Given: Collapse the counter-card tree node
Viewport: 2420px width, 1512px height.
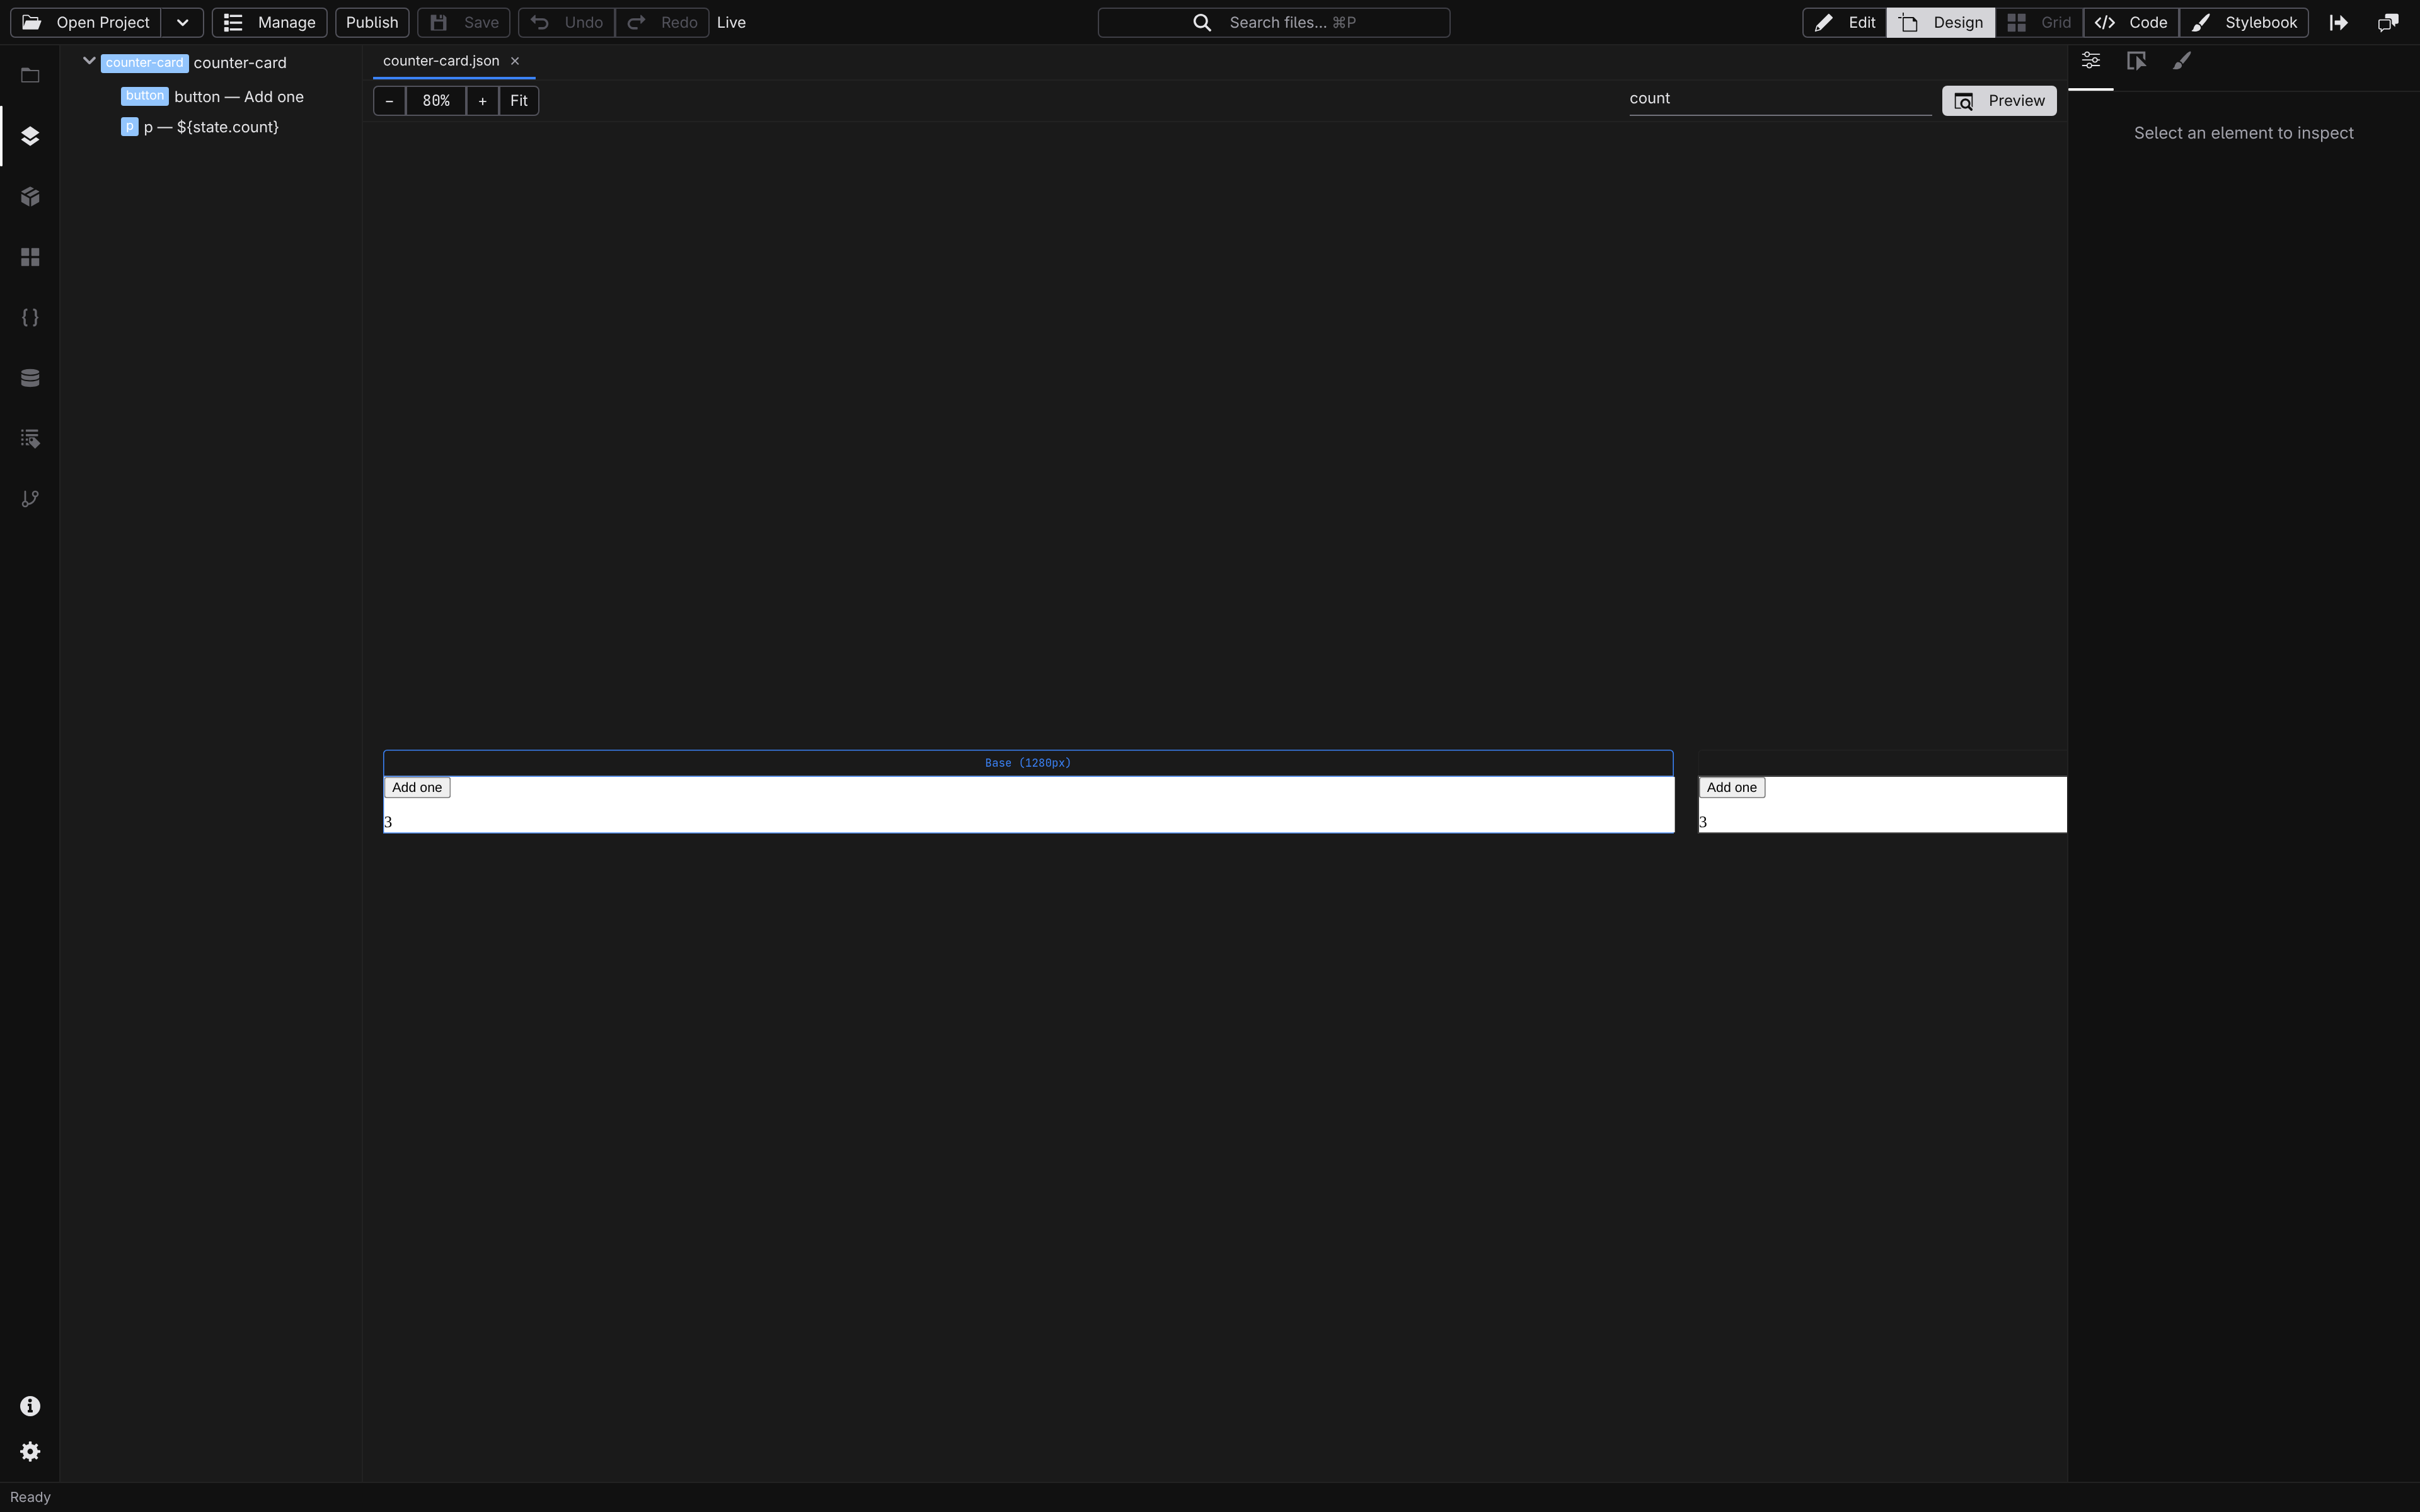Looking at the screenshot, I should 89,61.
